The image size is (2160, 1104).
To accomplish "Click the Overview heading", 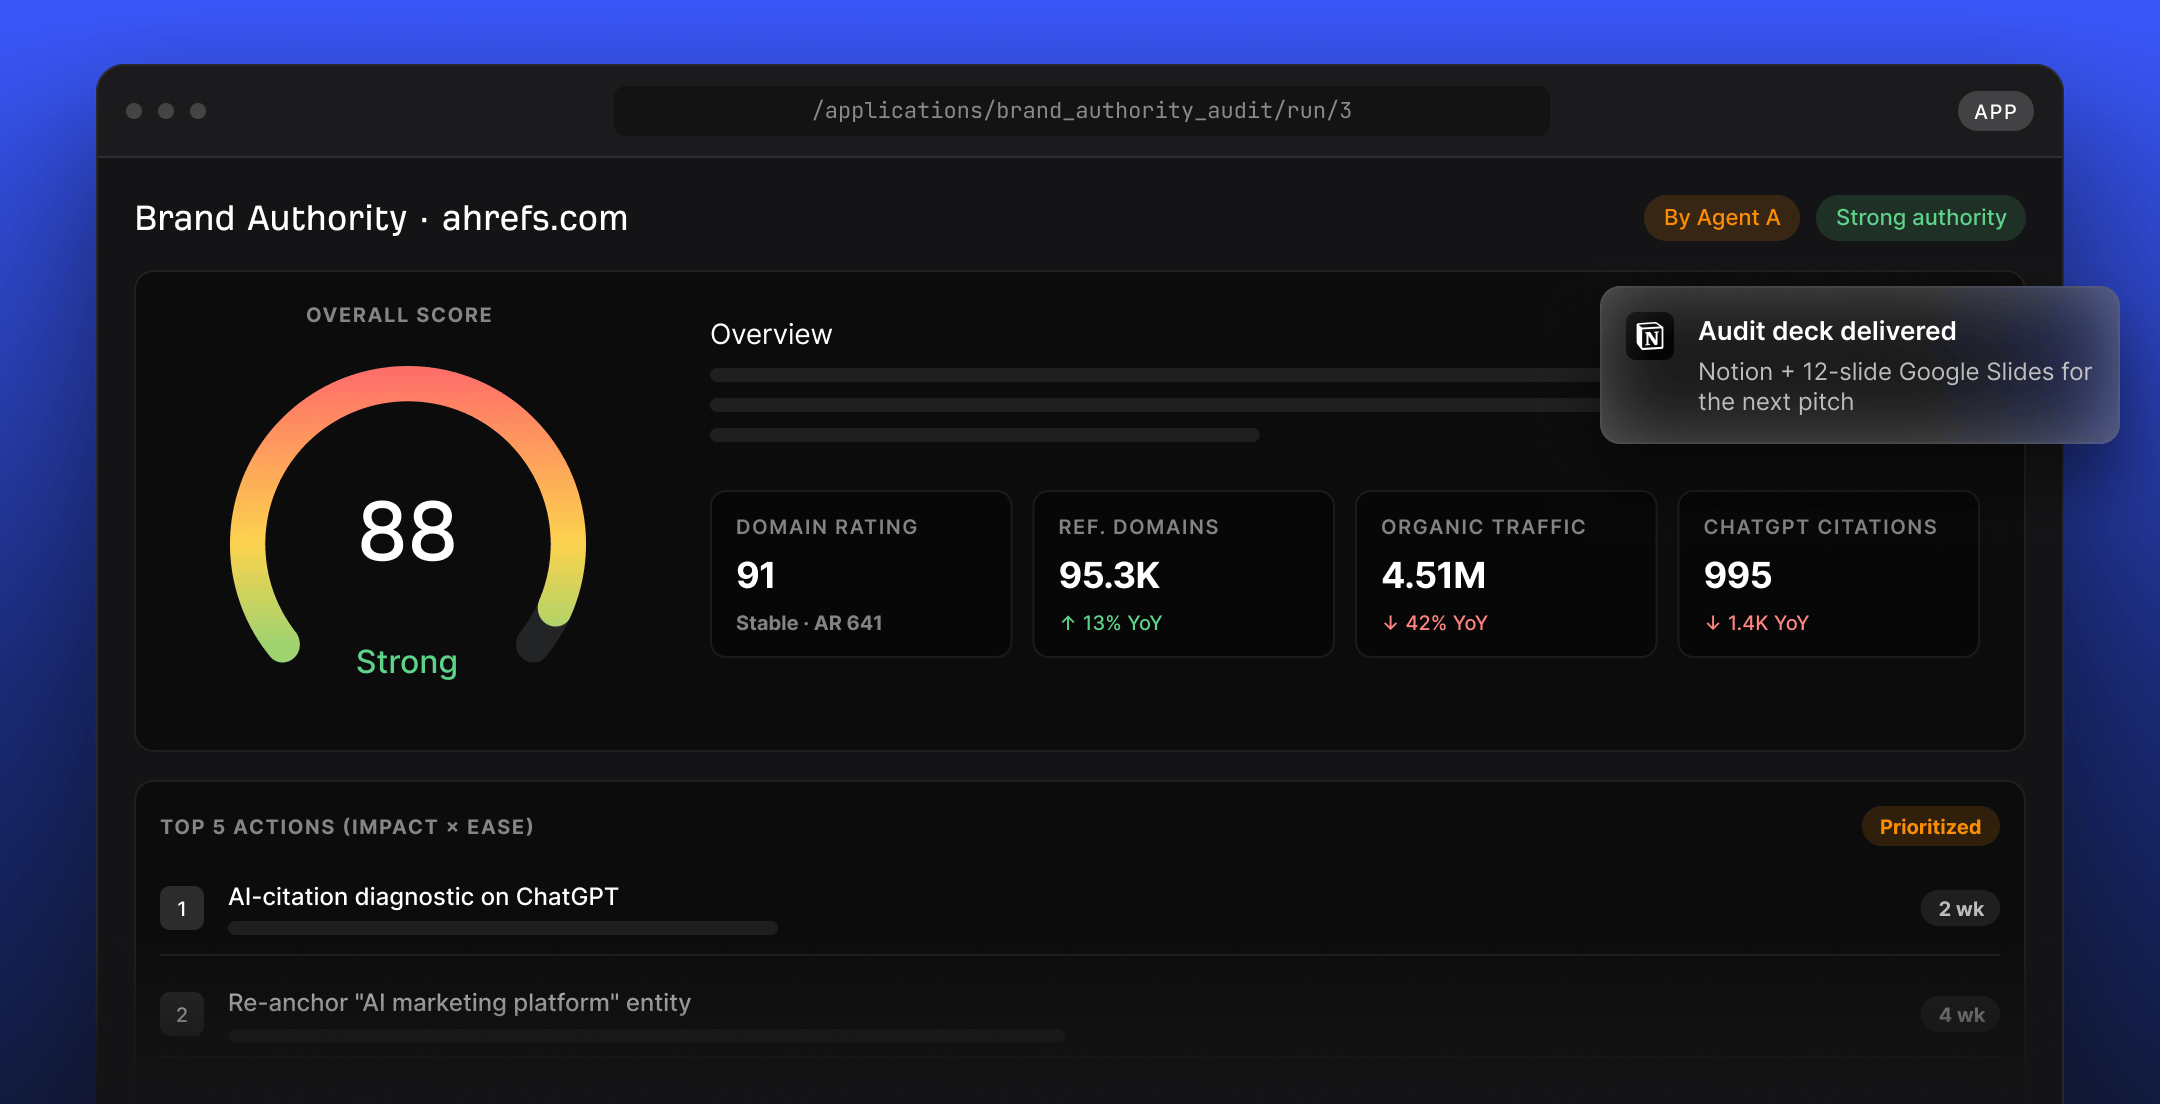I will click(771, 334).
